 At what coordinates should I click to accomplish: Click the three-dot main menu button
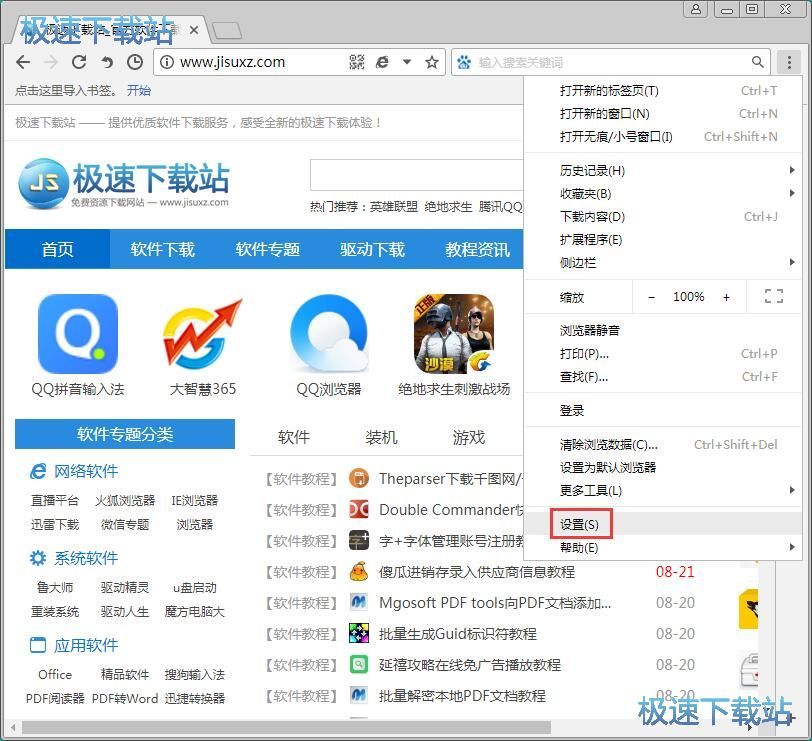[x=789, y=62]
